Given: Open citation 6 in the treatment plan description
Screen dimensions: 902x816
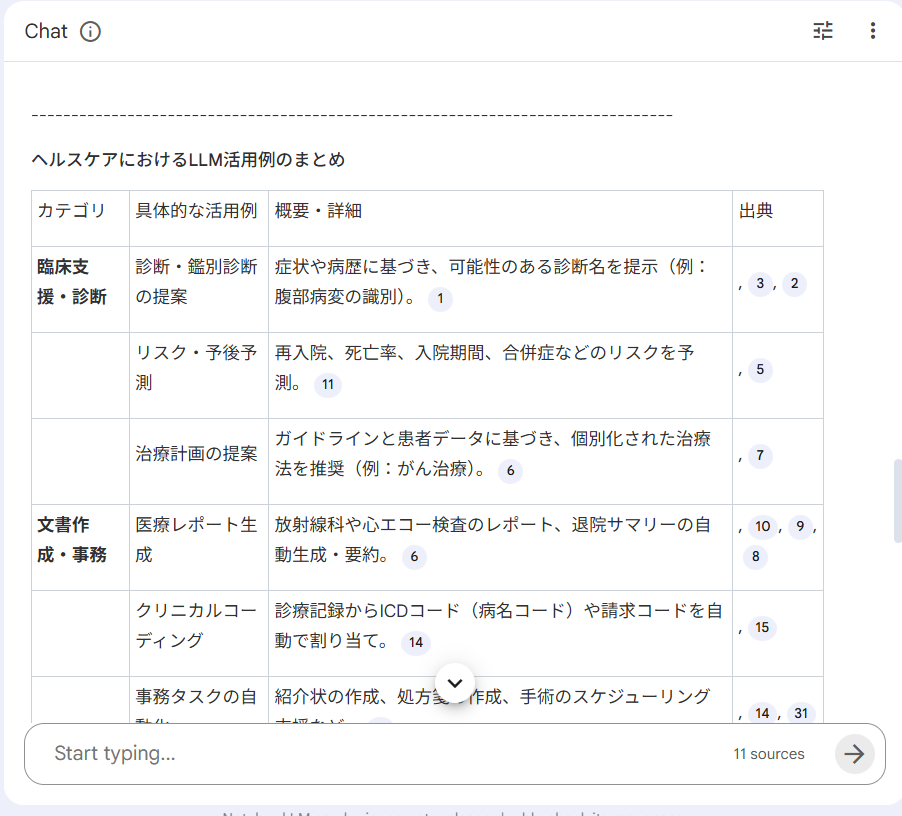Looking at the screenshot, I should [x=510, y=471].
